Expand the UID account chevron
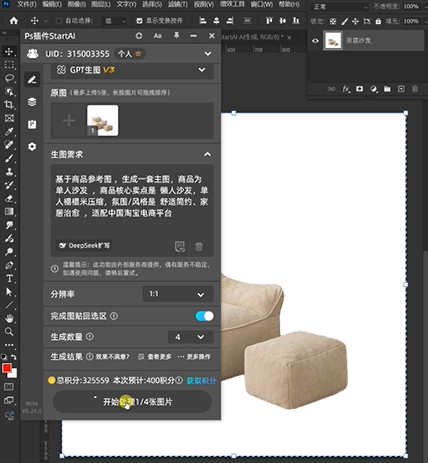This screenshot has width=428, height=463. [208, 54]
